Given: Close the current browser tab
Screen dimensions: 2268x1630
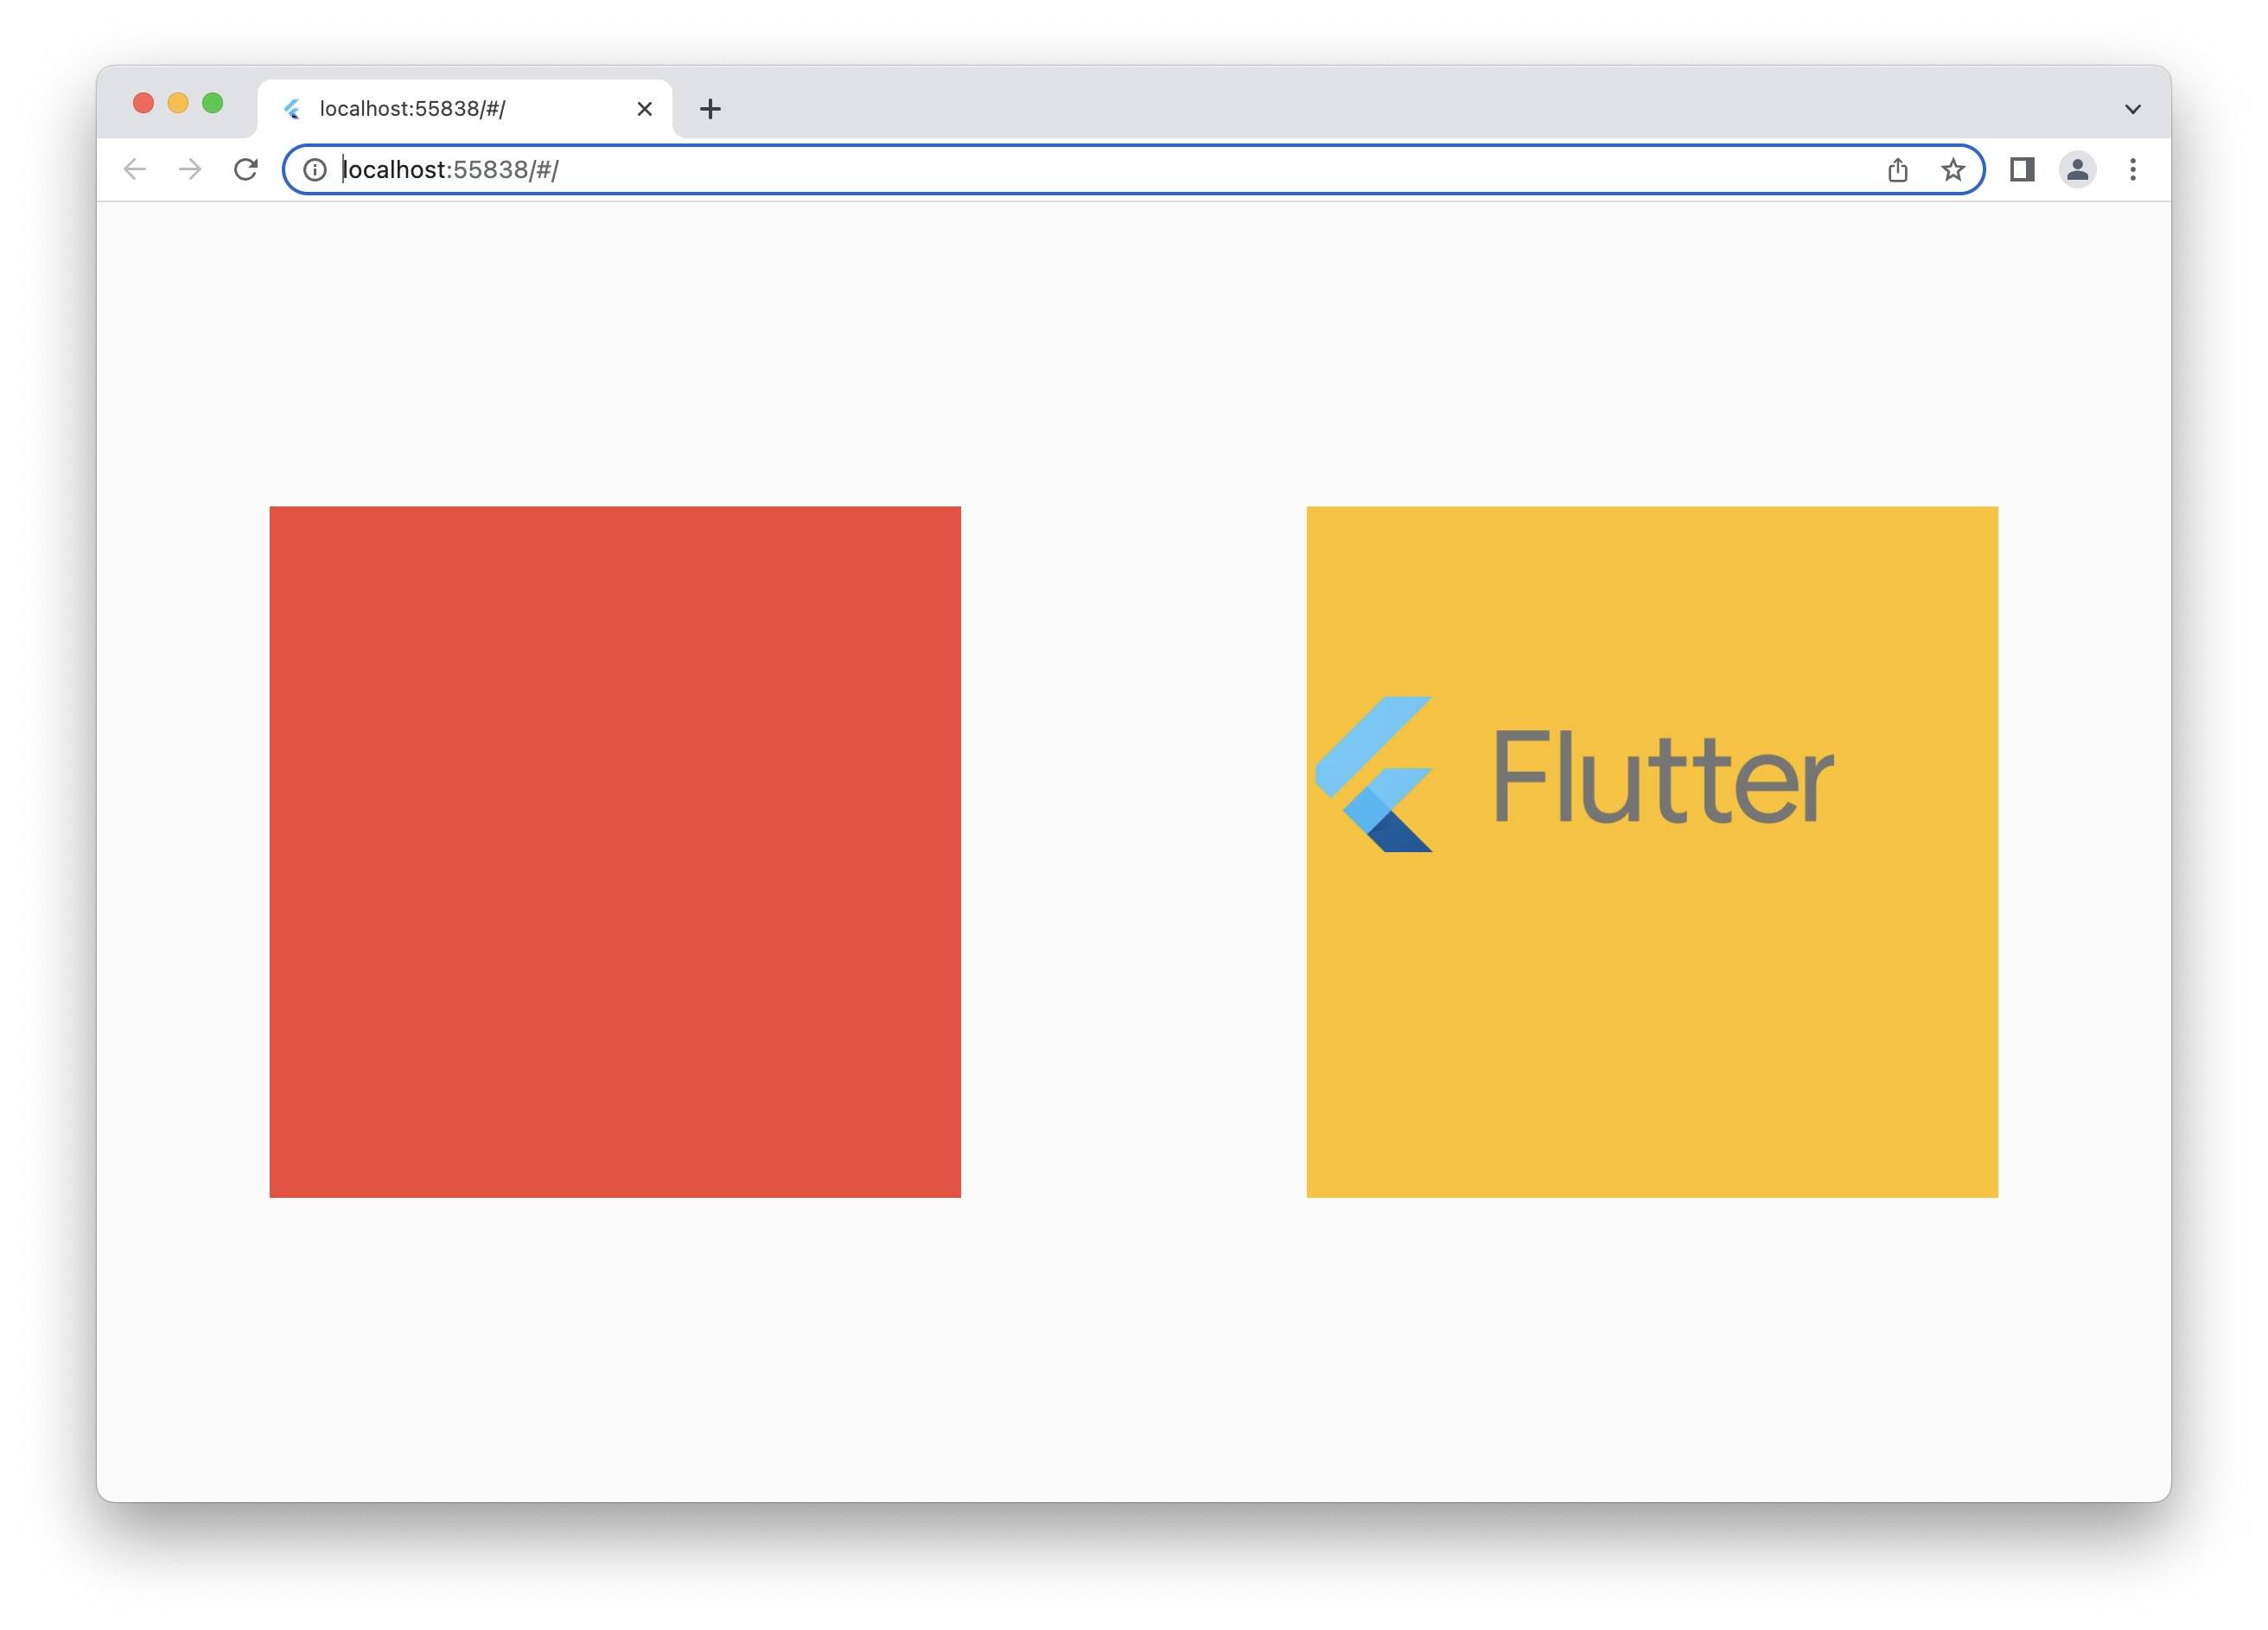Looking at the screenshot, I should point(645,108).
